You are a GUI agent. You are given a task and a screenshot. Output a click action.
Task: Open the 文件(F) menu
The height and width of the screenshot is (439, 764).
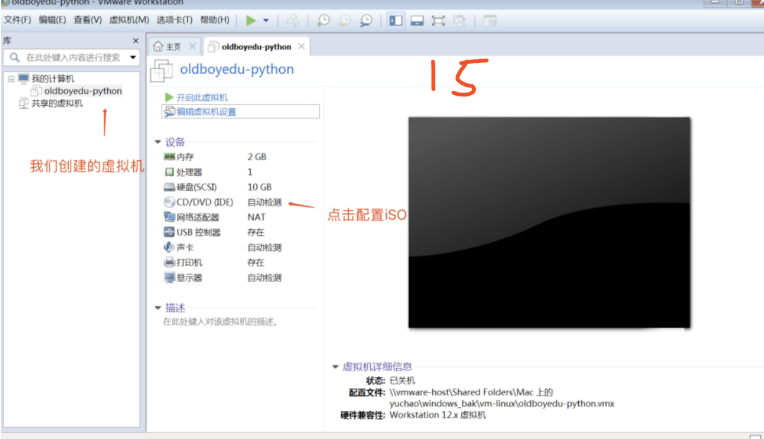tap(18, 20)
